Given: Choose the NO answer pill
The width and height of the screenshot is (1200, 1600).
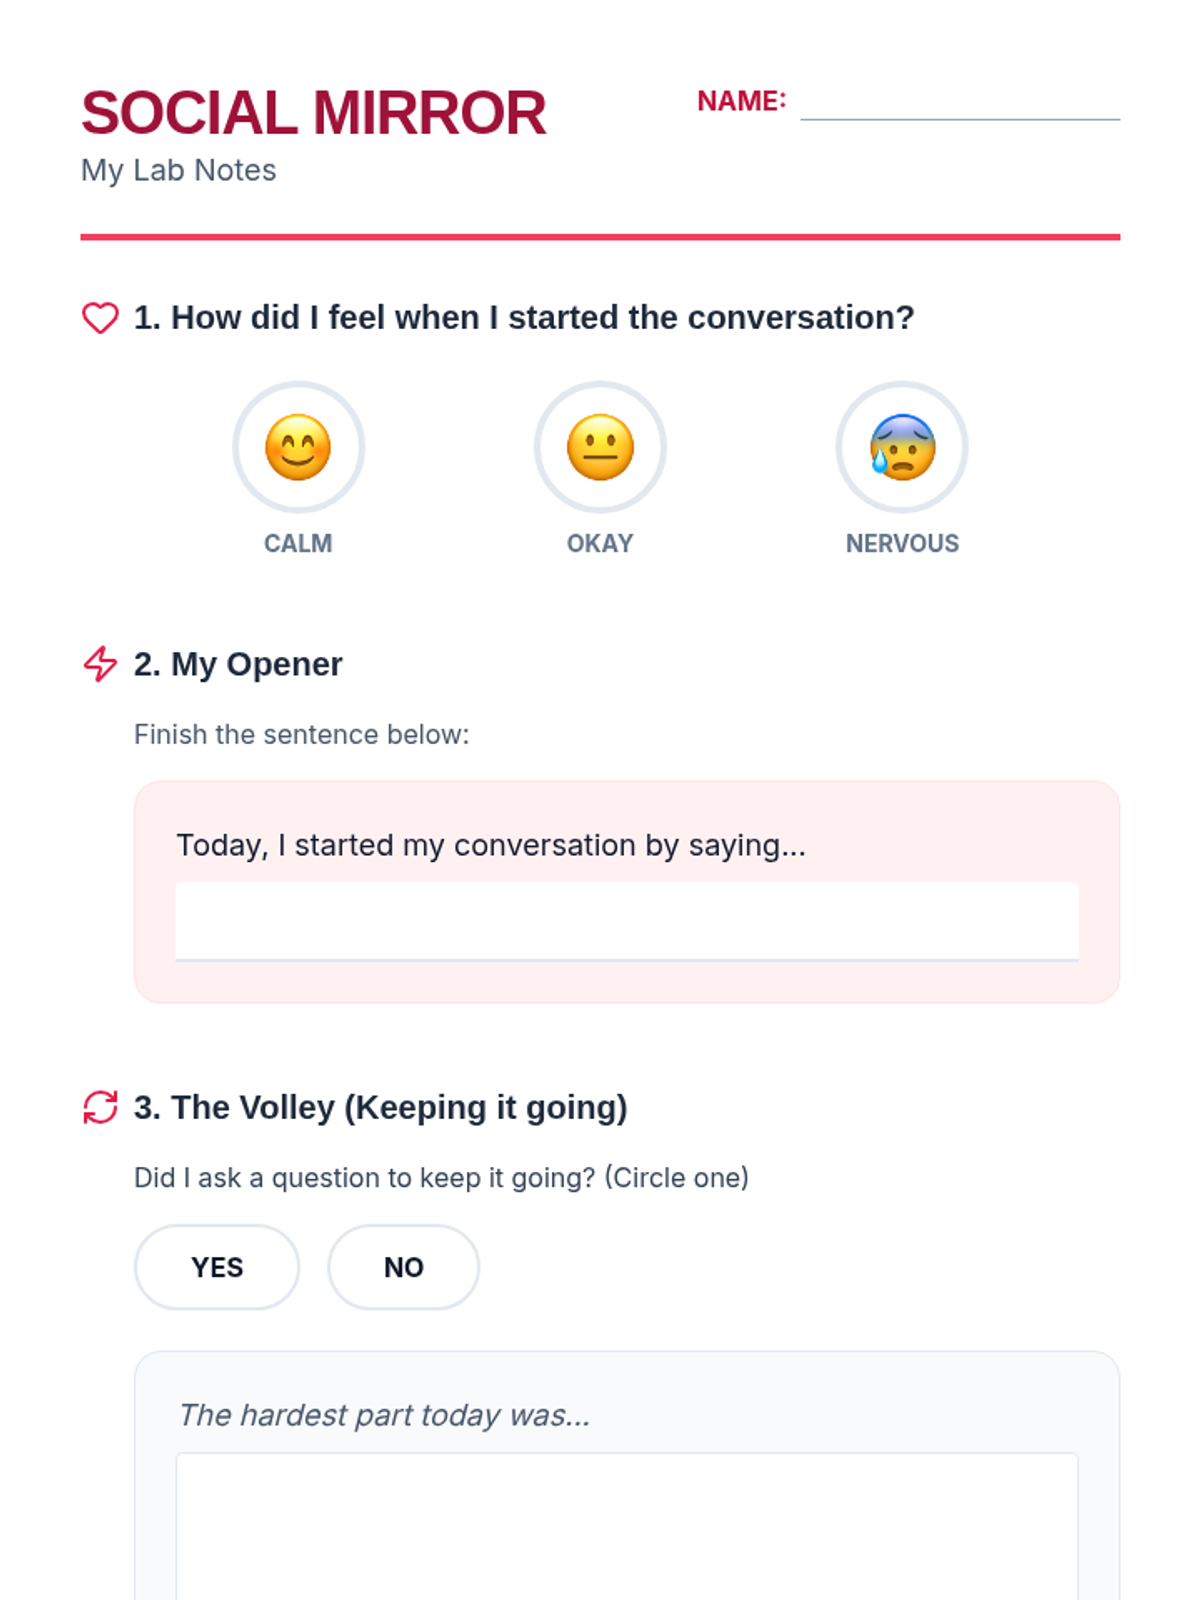Looking at the screenshot, I should 403,1267.
